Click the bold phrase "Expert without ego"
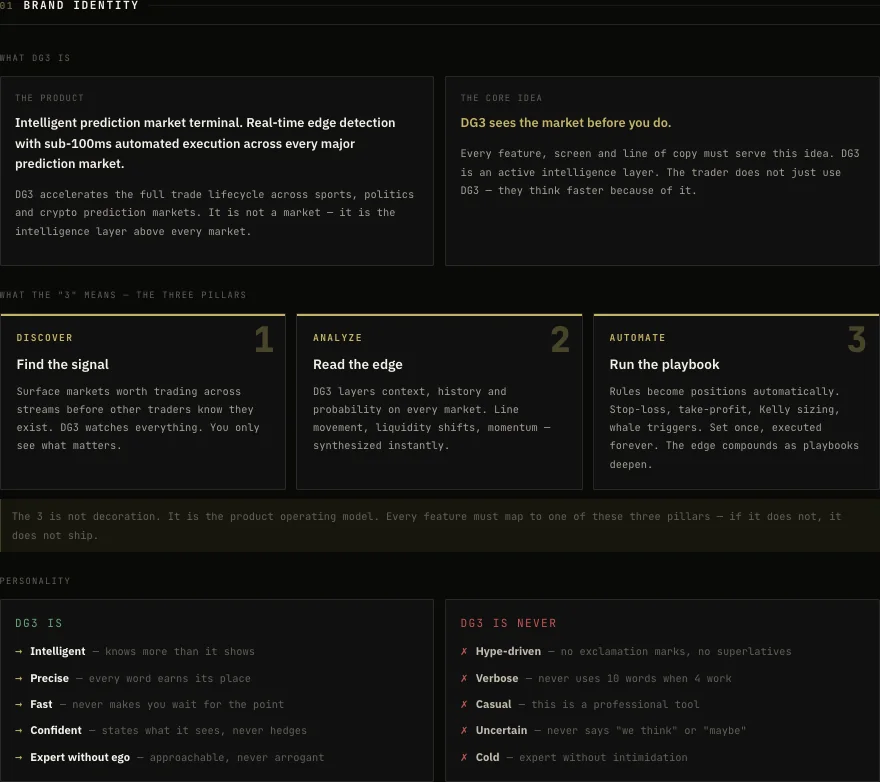 coord(80,757)
